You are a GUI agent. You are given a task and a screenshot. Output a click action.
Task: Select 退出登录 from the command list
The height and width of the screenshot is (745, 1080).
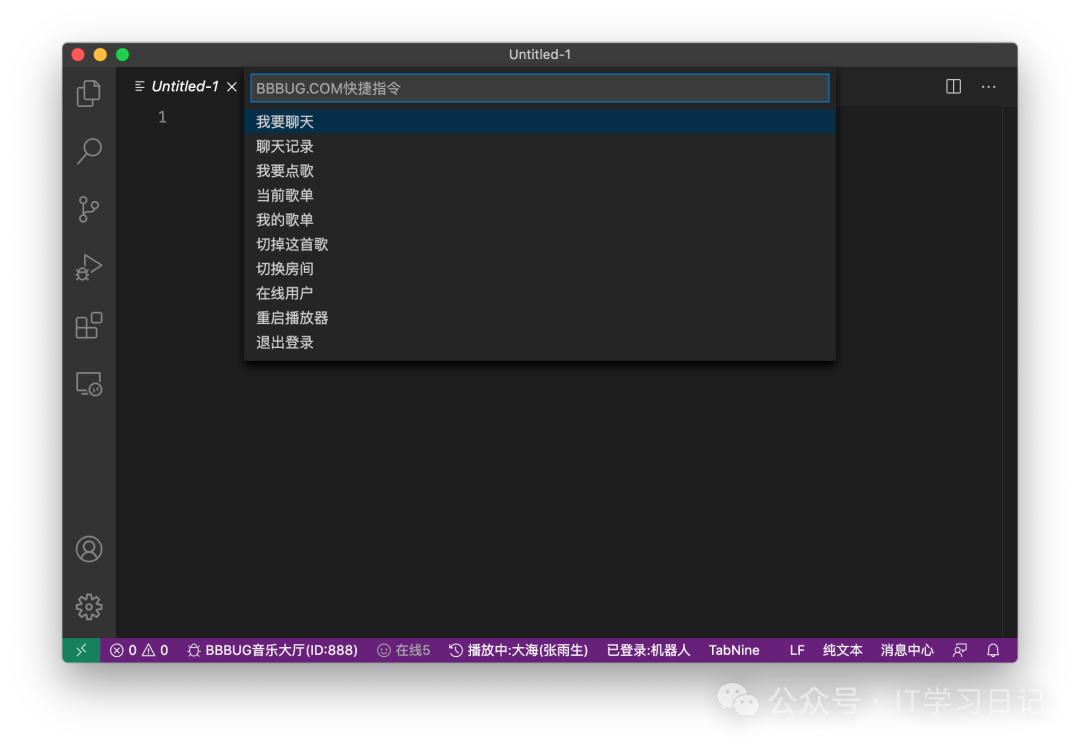click(x=285, y=342)
